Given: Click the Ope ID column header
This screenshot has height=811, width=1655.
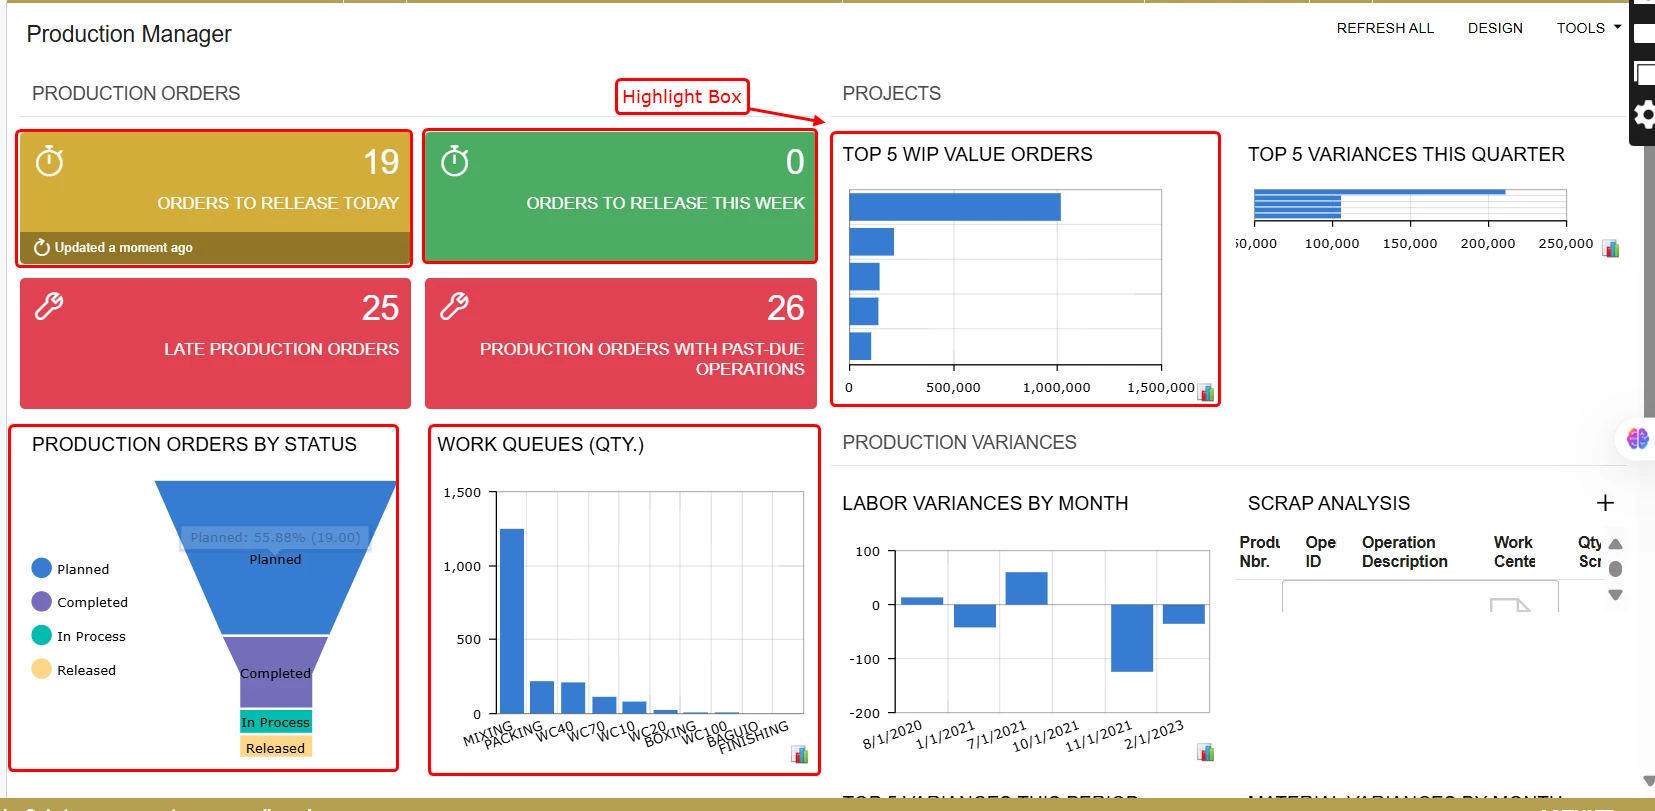Looking at the screenshot, I should tap(1320, 552).
